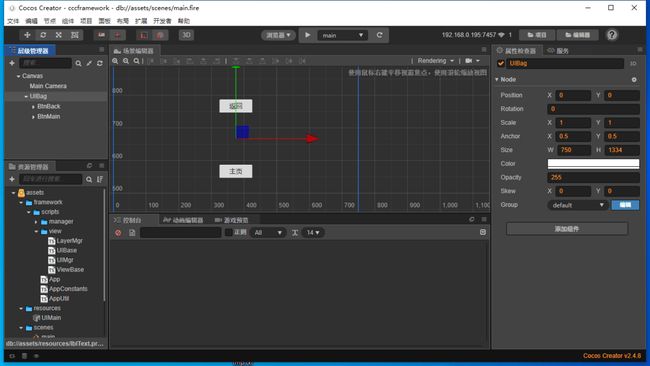The height and width of the screenshot is (366, 650).
Task: Switch to the game preview tab
Action: coord(231,220)
